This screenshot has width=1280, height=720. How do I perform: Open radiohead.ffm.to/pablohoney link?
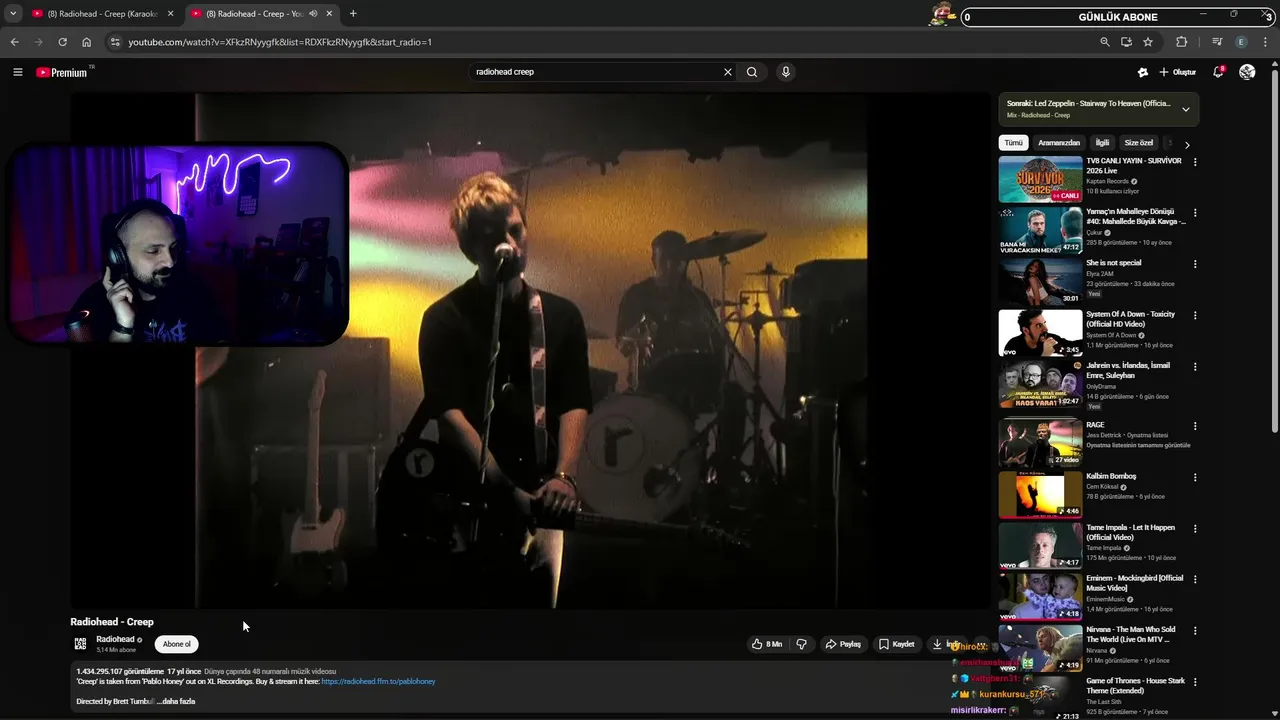tap(378, 681)
